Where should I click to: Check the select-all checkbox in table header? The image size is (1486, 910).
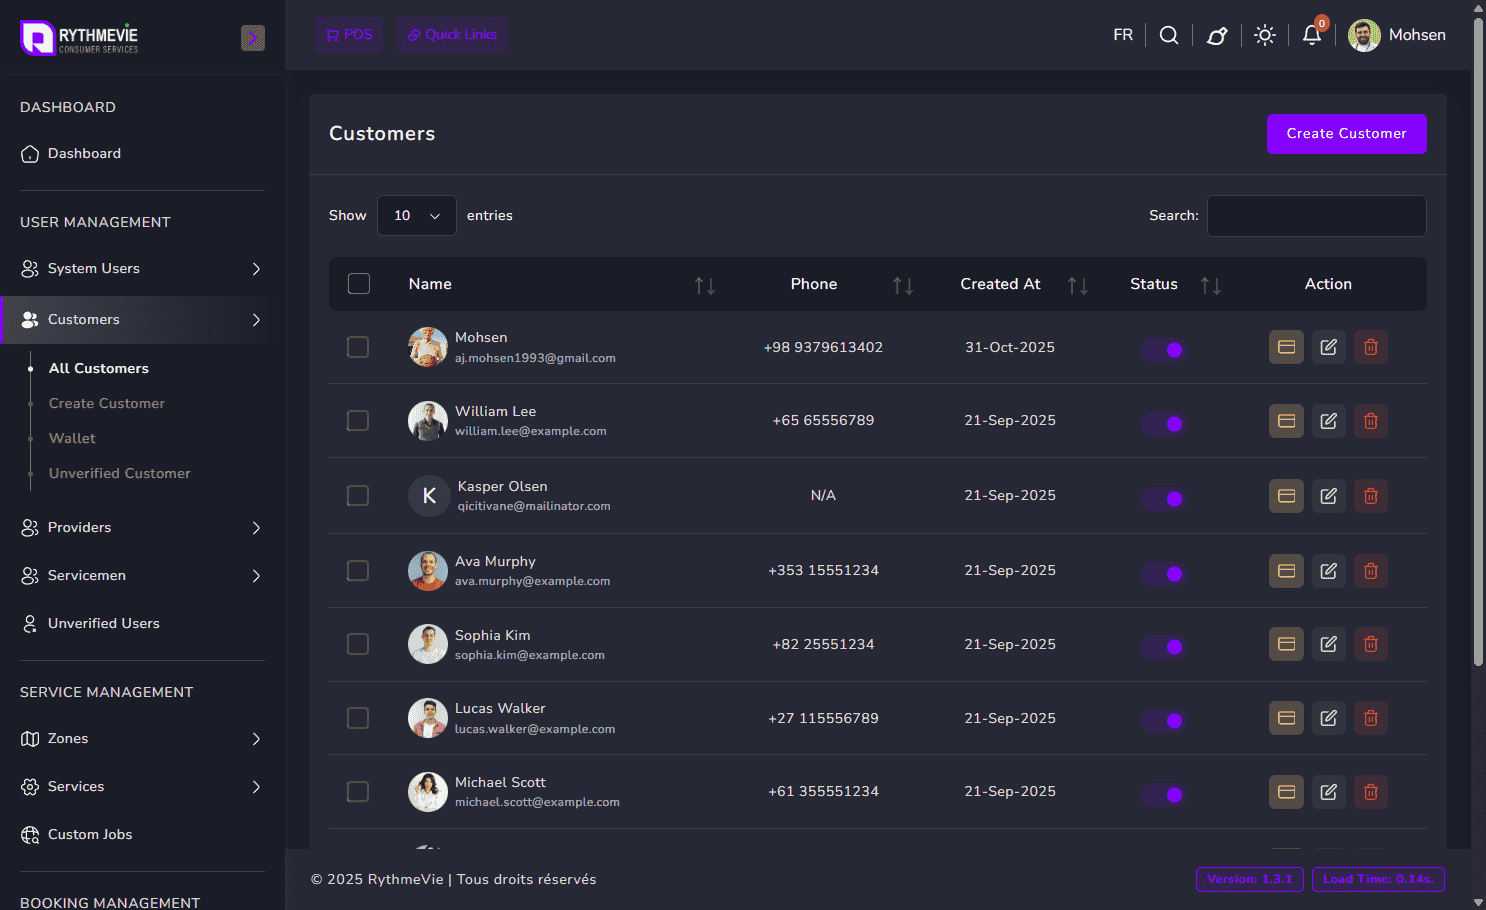tap(359, 284)
